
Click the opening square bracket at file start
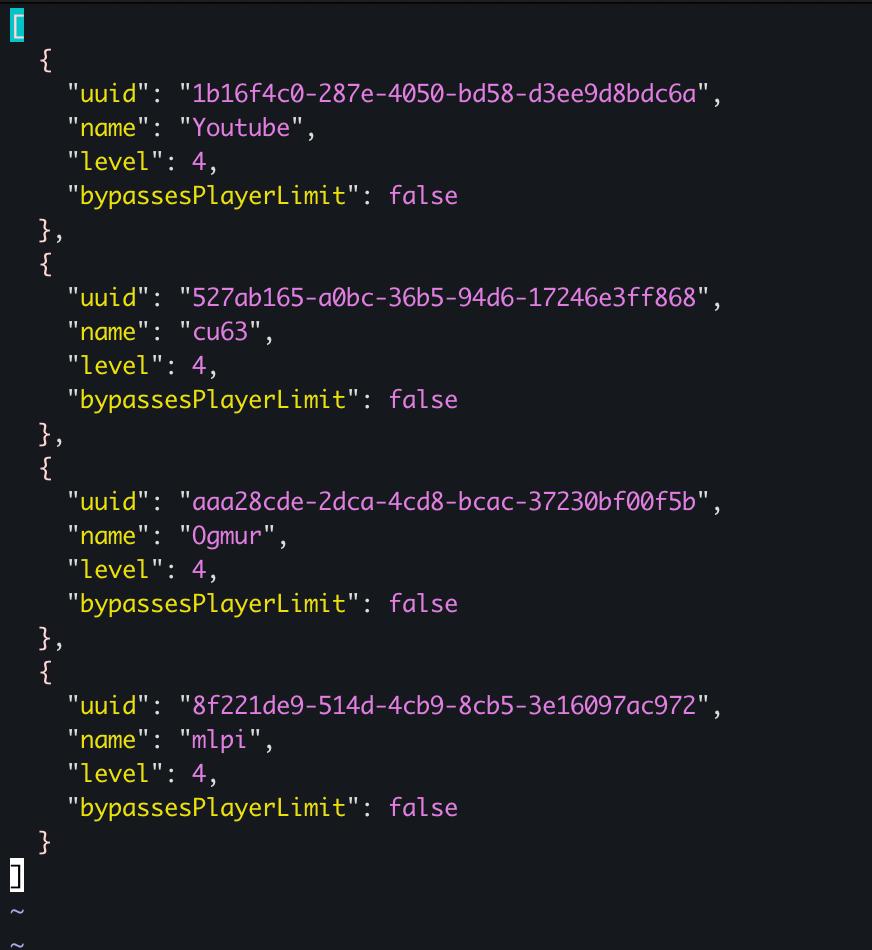click(x=17, y=26)
